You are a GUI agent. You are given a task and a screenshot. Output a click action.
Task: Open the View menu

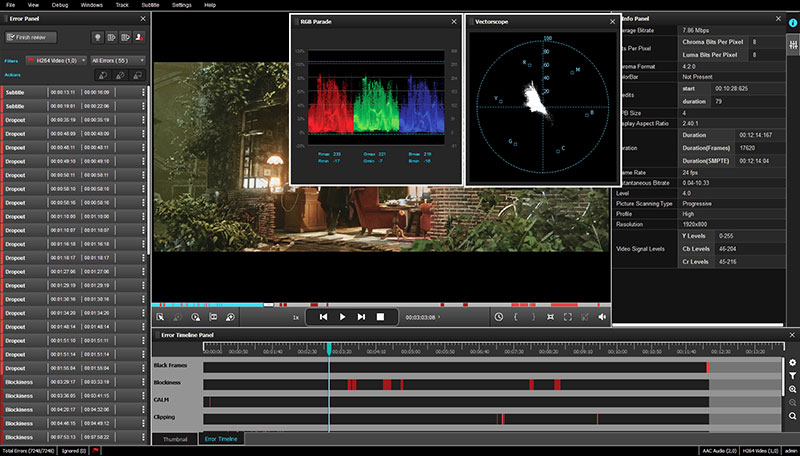tap(33, 5)
